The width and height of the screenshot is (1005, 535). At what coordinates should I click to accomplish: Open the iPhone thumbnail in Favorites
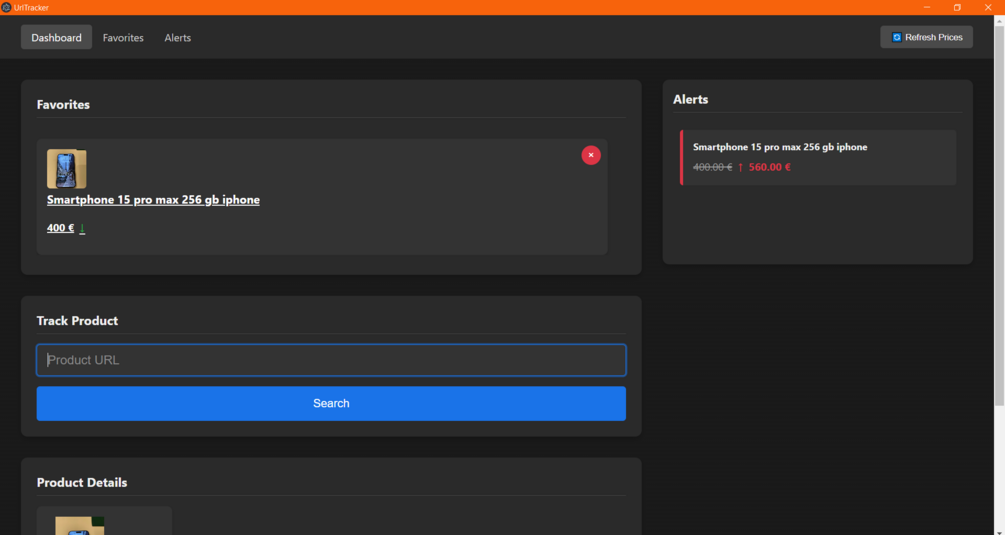pos(67,169)
